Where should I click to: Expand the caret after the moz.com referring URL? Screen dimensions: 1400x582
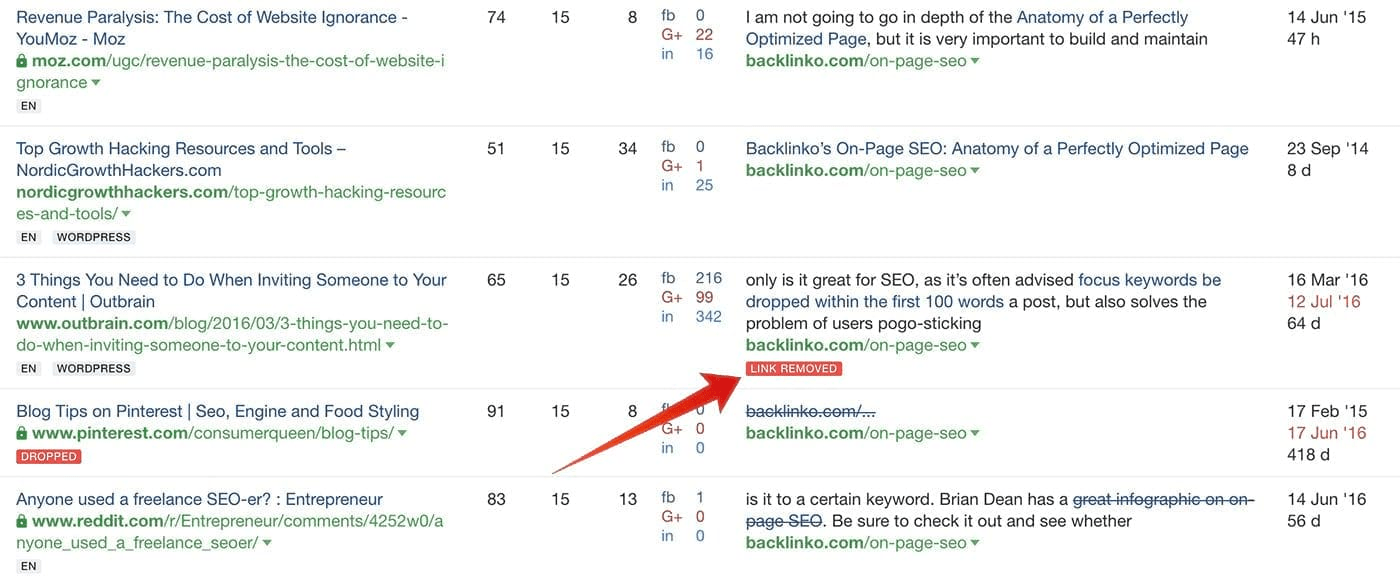pyautogui.click(x=96, y=83)
